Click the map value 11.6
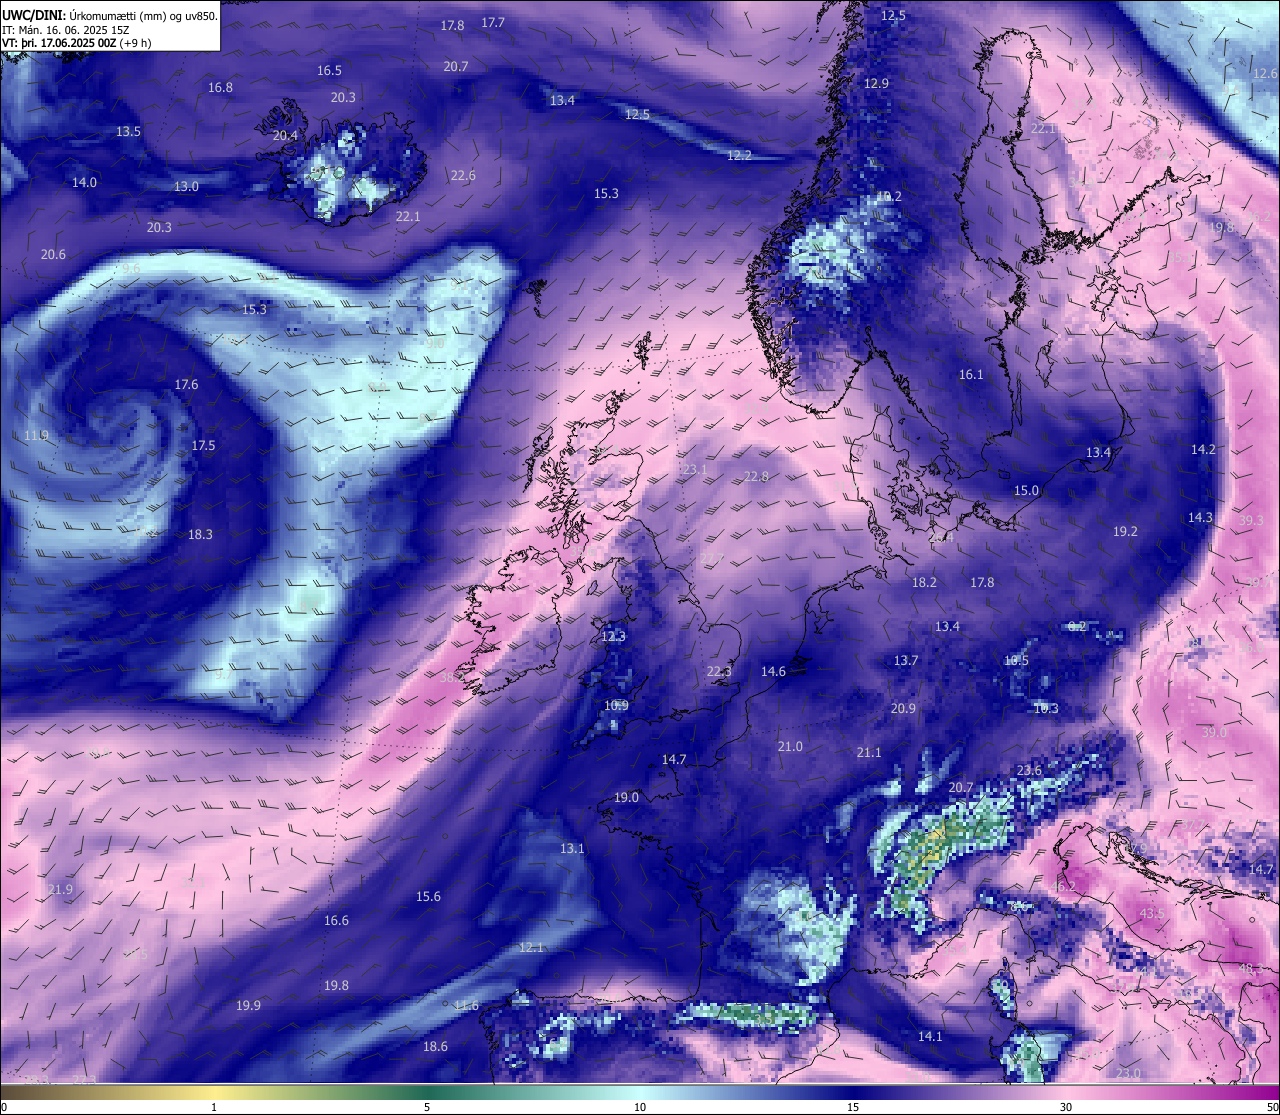1280x1115 pixels. [x=466, y=1005]
